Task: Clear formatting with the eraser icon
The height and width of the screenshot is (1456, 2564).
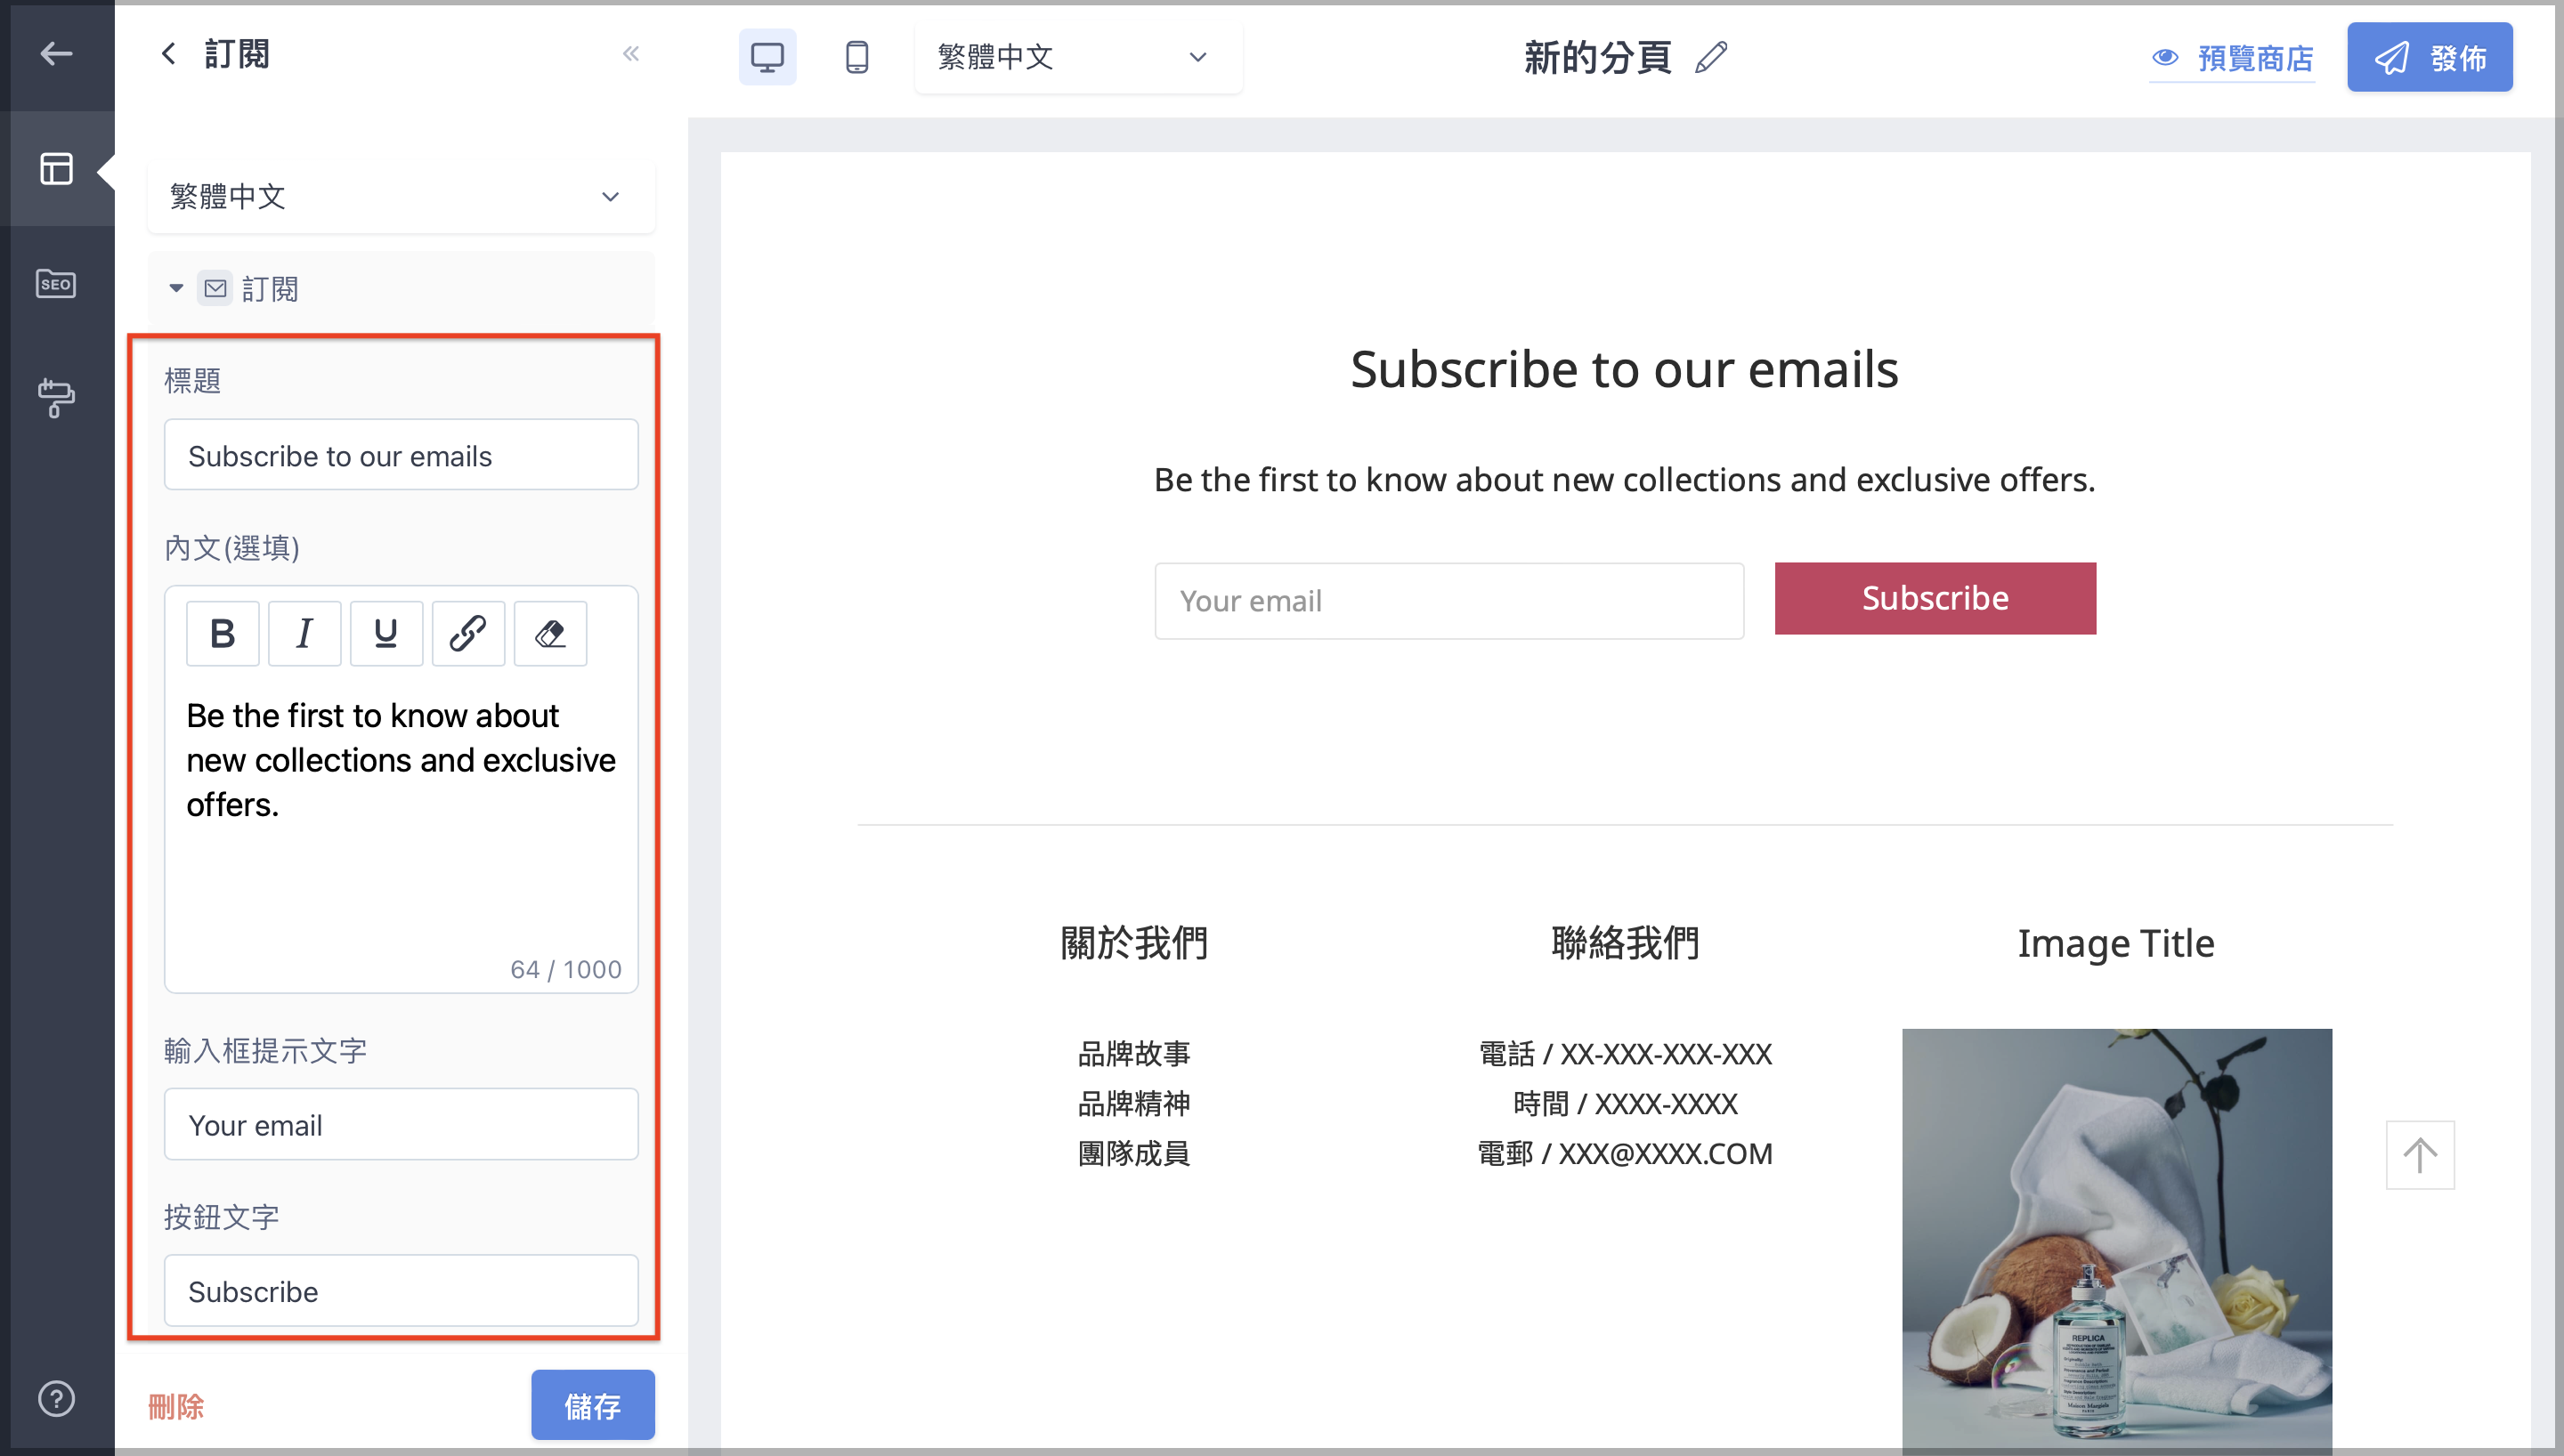Action: coord(550,633)
